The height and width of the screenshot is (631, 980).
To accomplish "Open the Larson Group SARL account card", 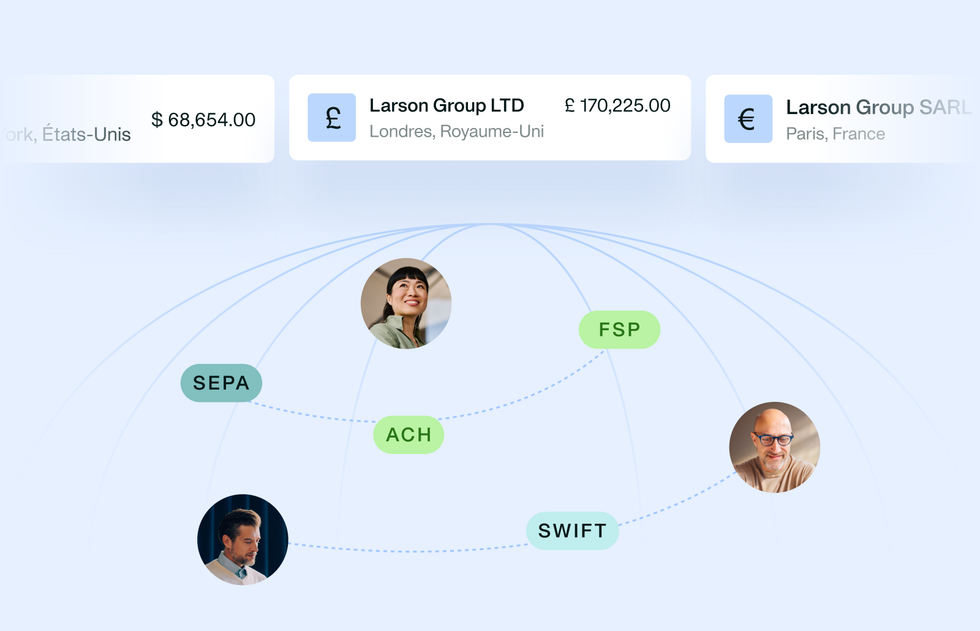I will (x=842, y=119).
